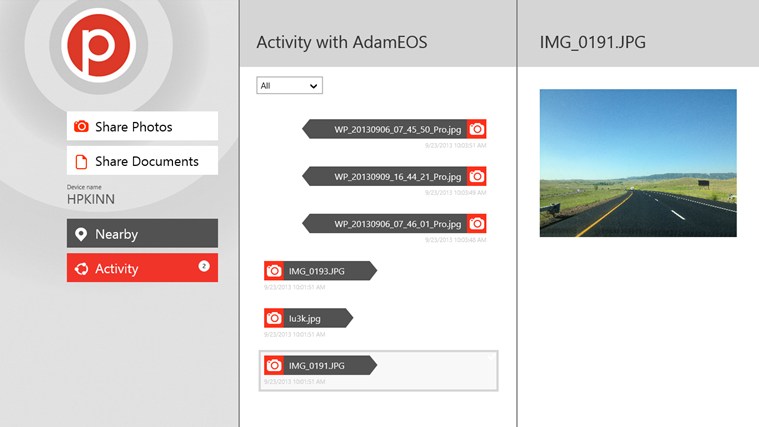Click the document icon on Share Documents
Viewport: 759px width, 427px height.
(81, 161)
